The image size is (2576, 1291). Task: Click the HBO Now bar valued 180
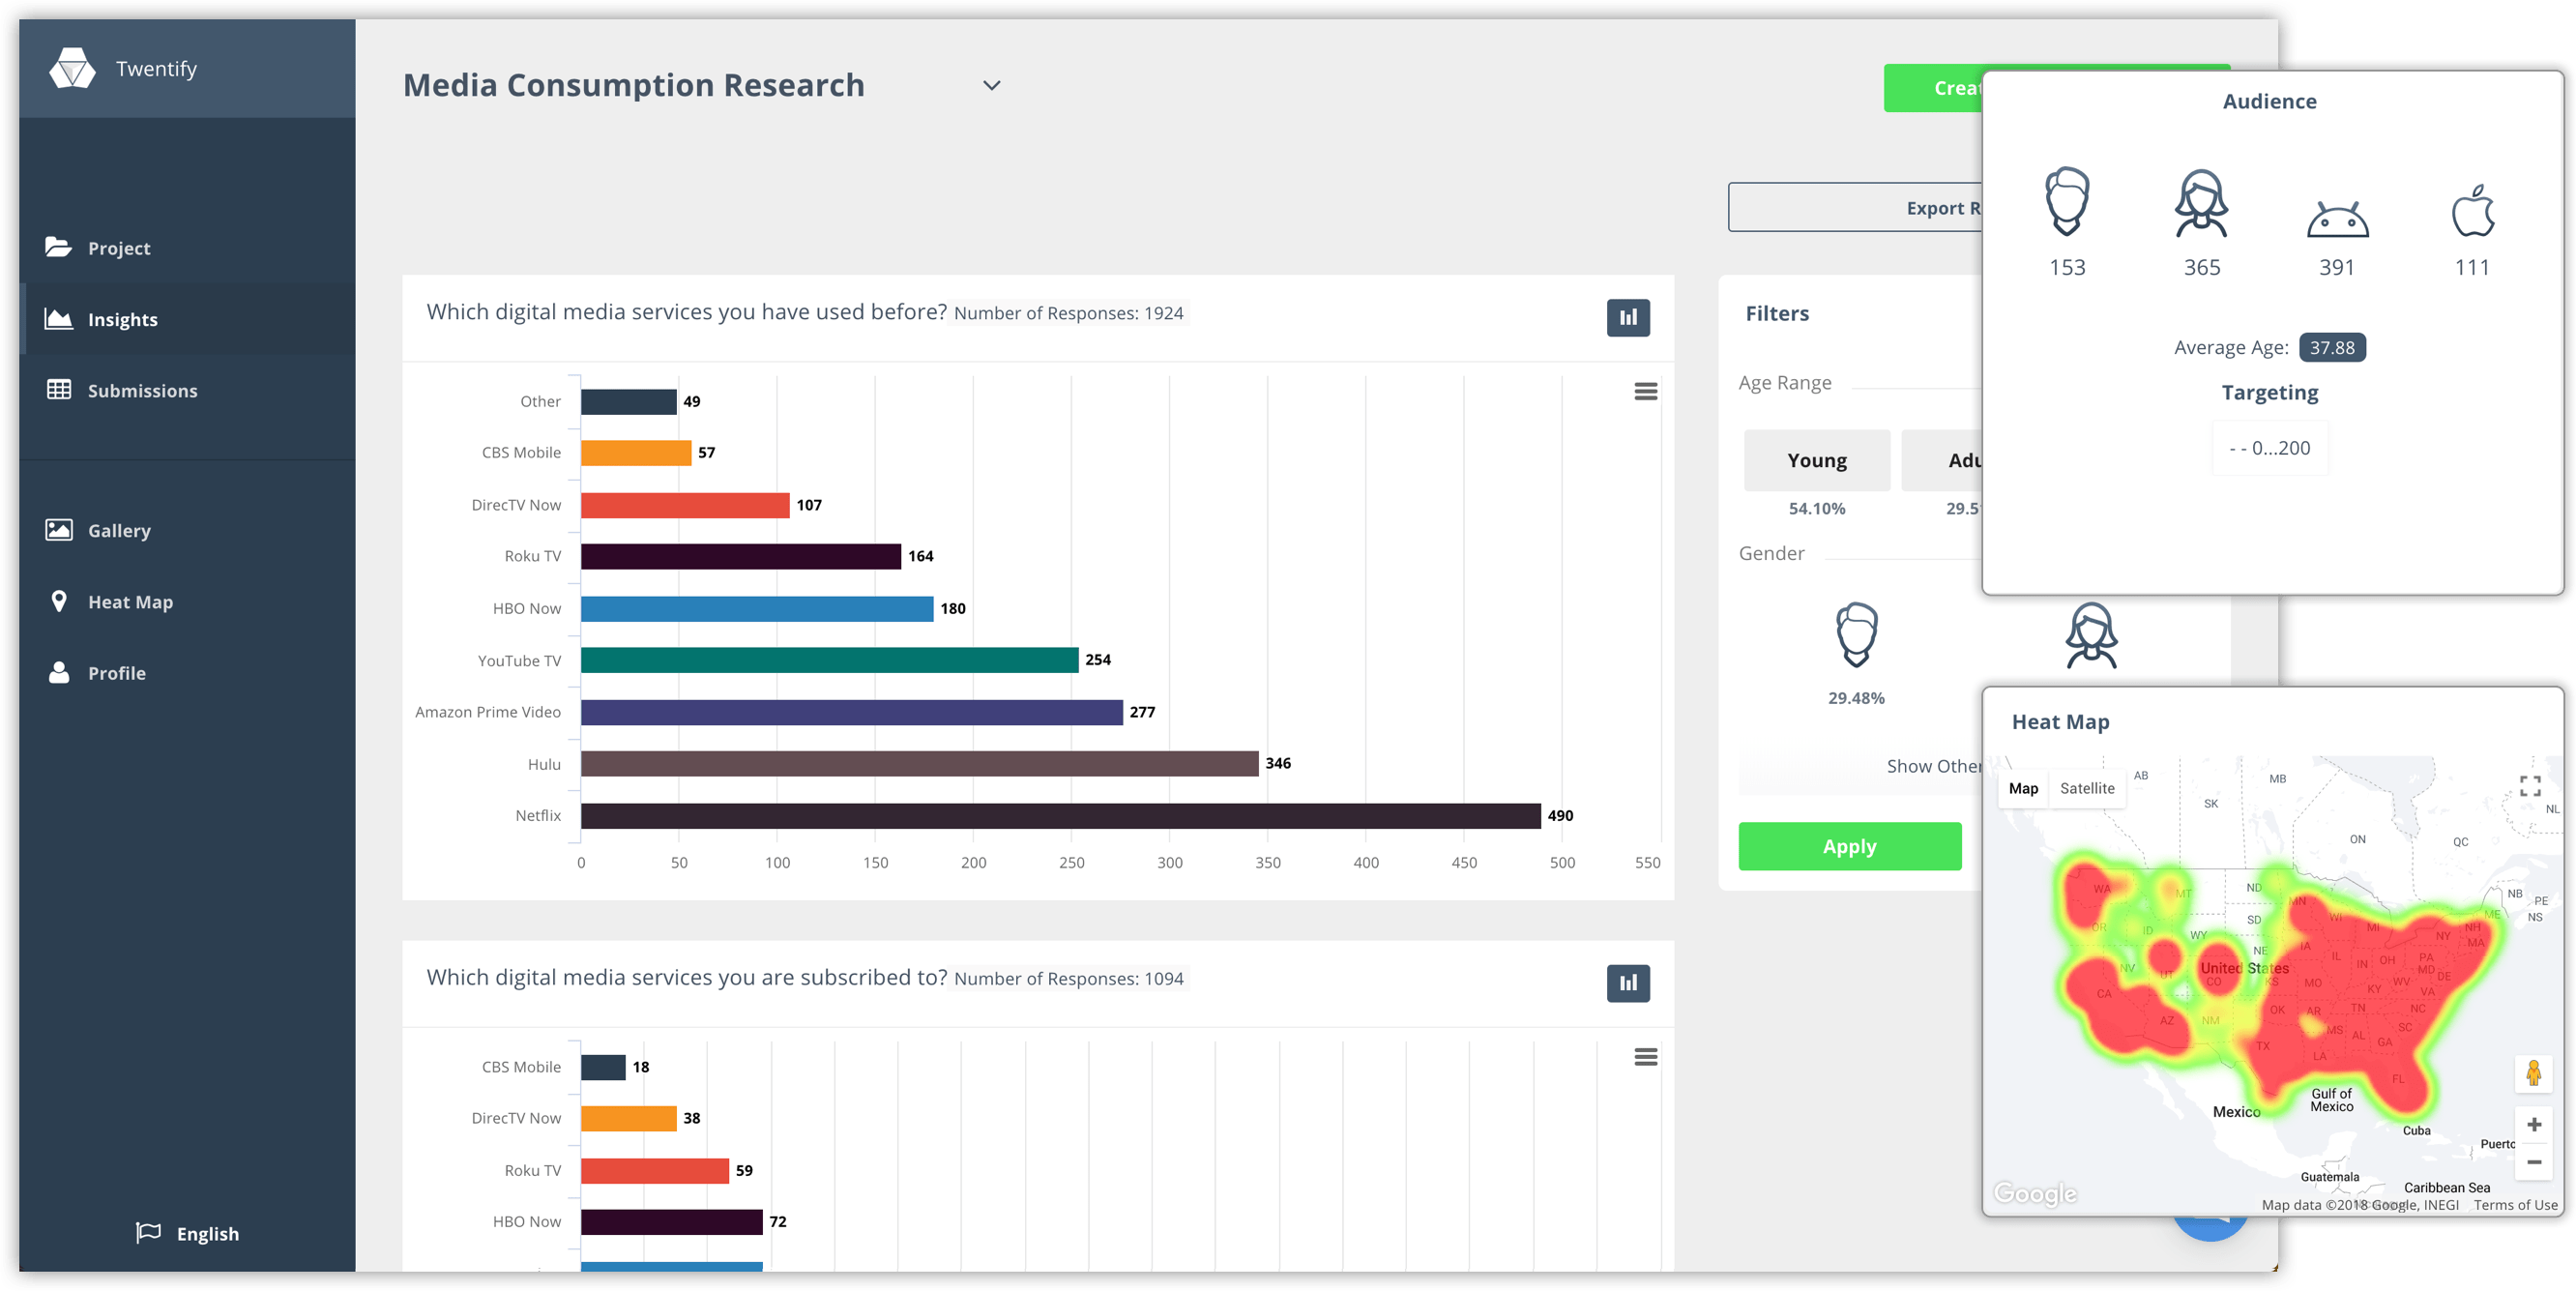757,607
